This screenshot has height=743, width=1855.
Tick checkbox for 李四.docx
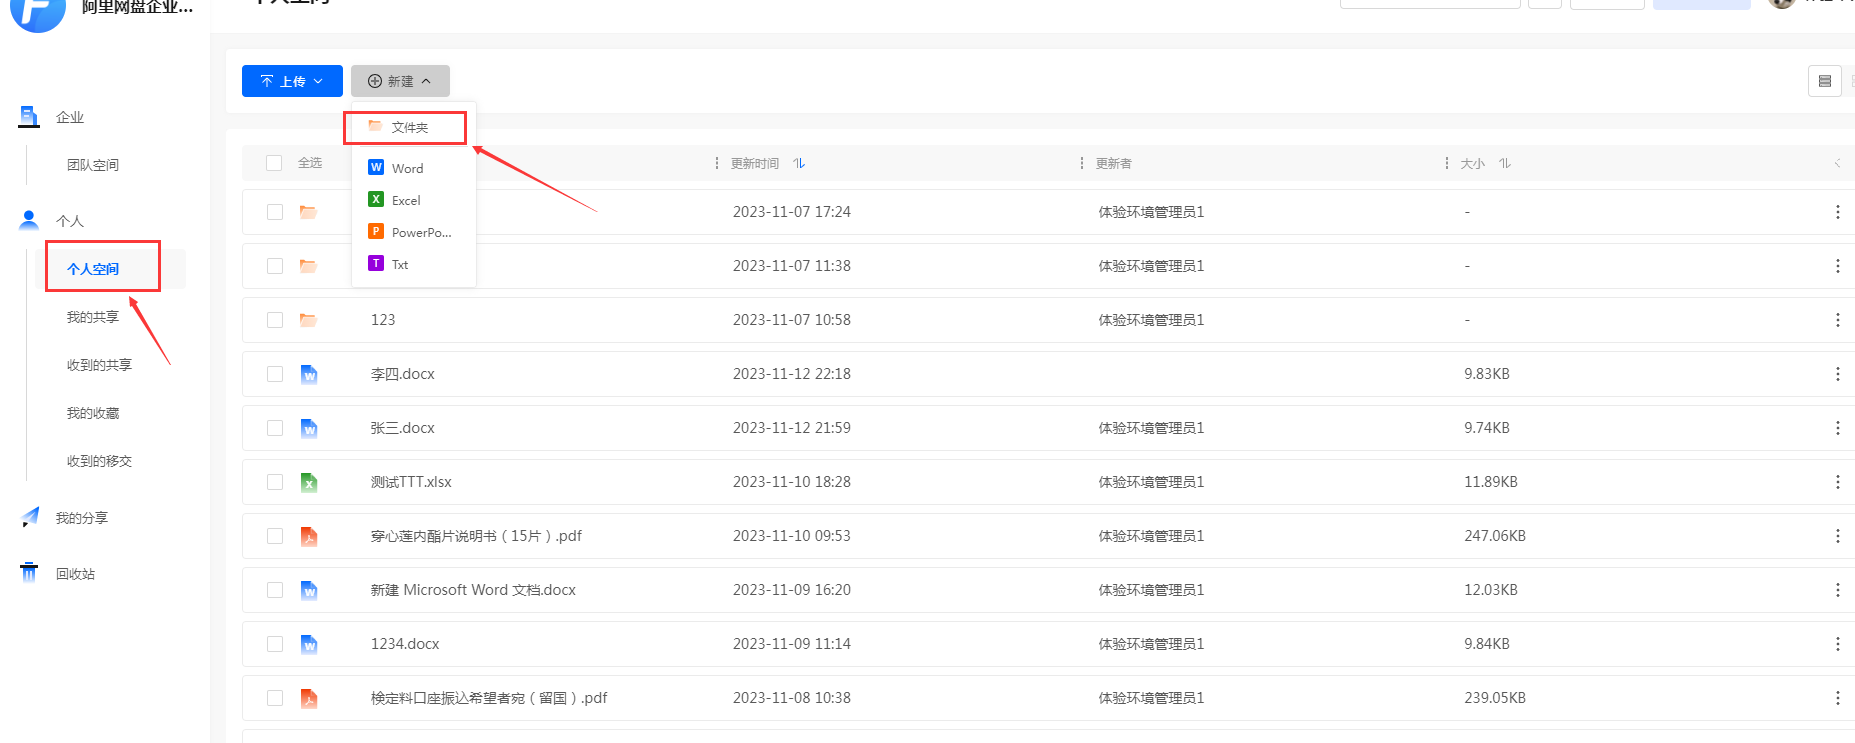tap(275, 374)
